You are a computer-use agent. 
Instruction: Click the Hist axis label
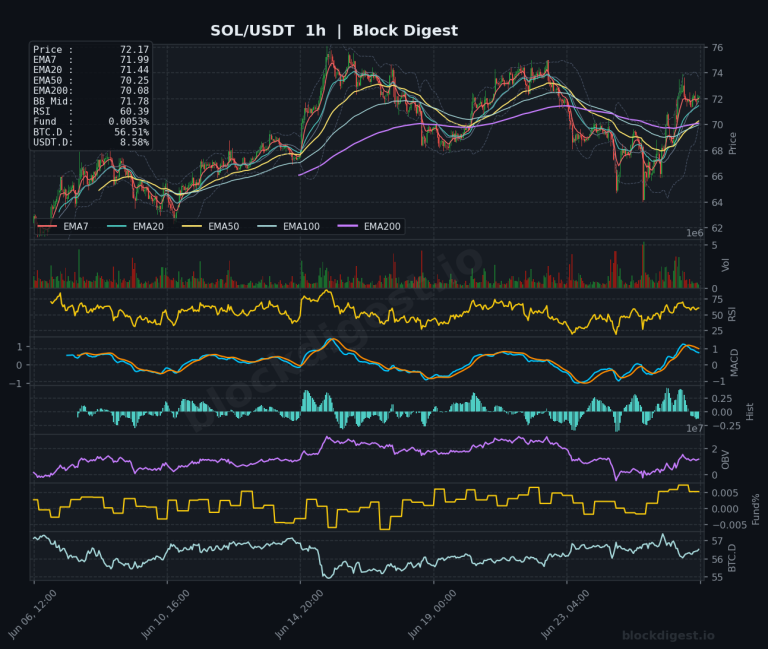tap(749, 411)
